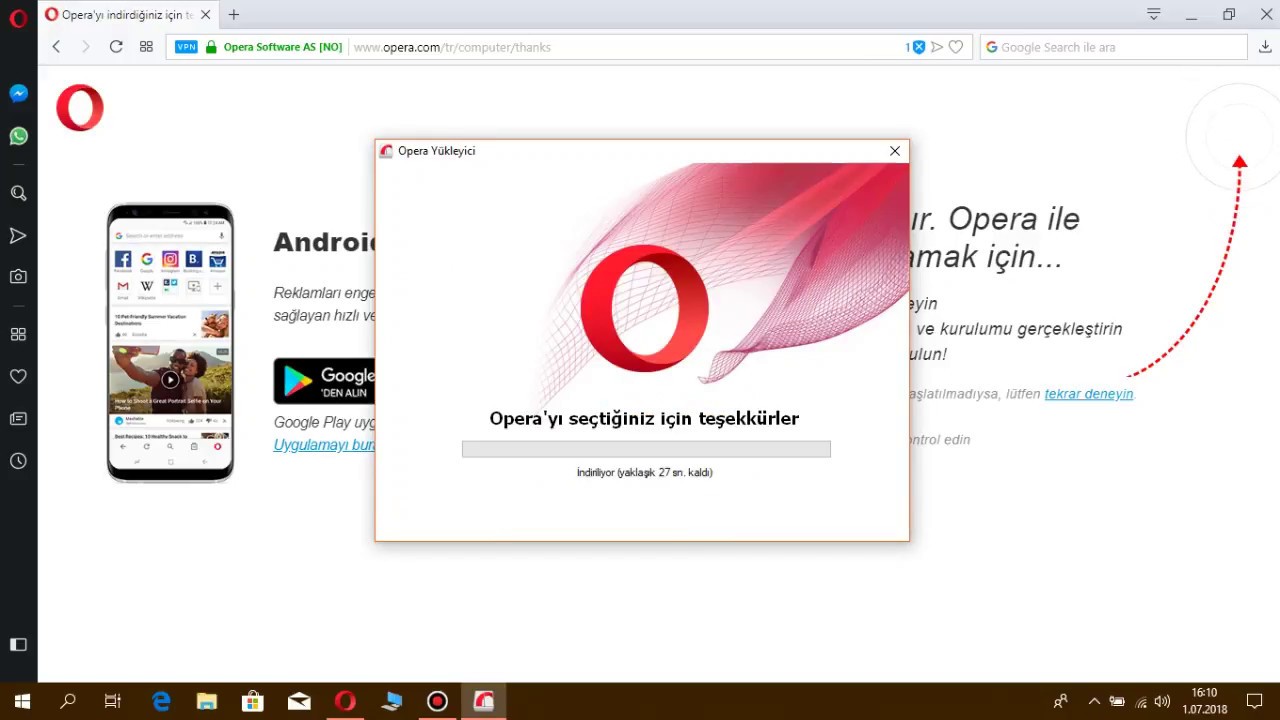The image size is (1280, 720).
Task: Click the tekrar deneyin link
Action: pos(1089,394)
